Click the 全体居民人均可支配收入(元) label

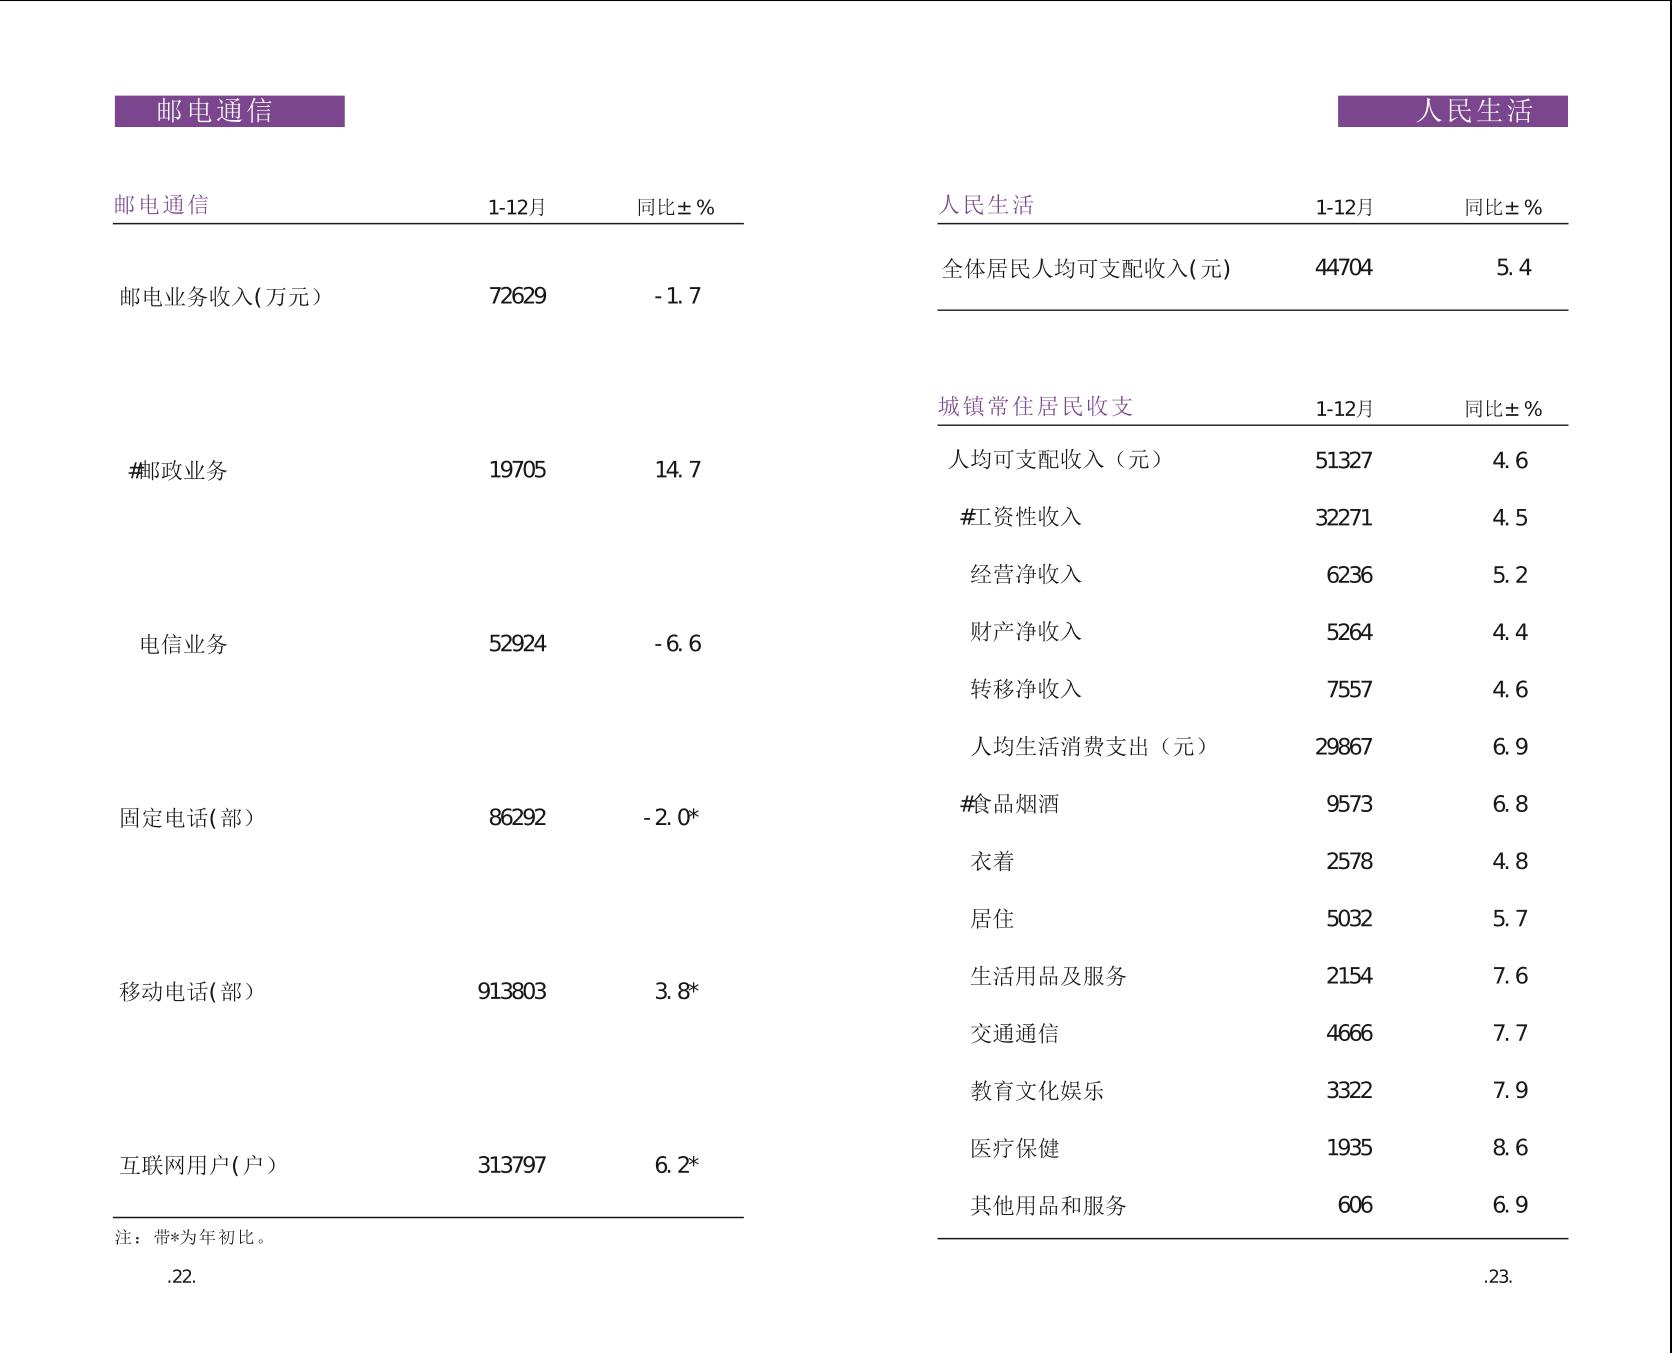pyautogui.click(x=1086, y=269)
